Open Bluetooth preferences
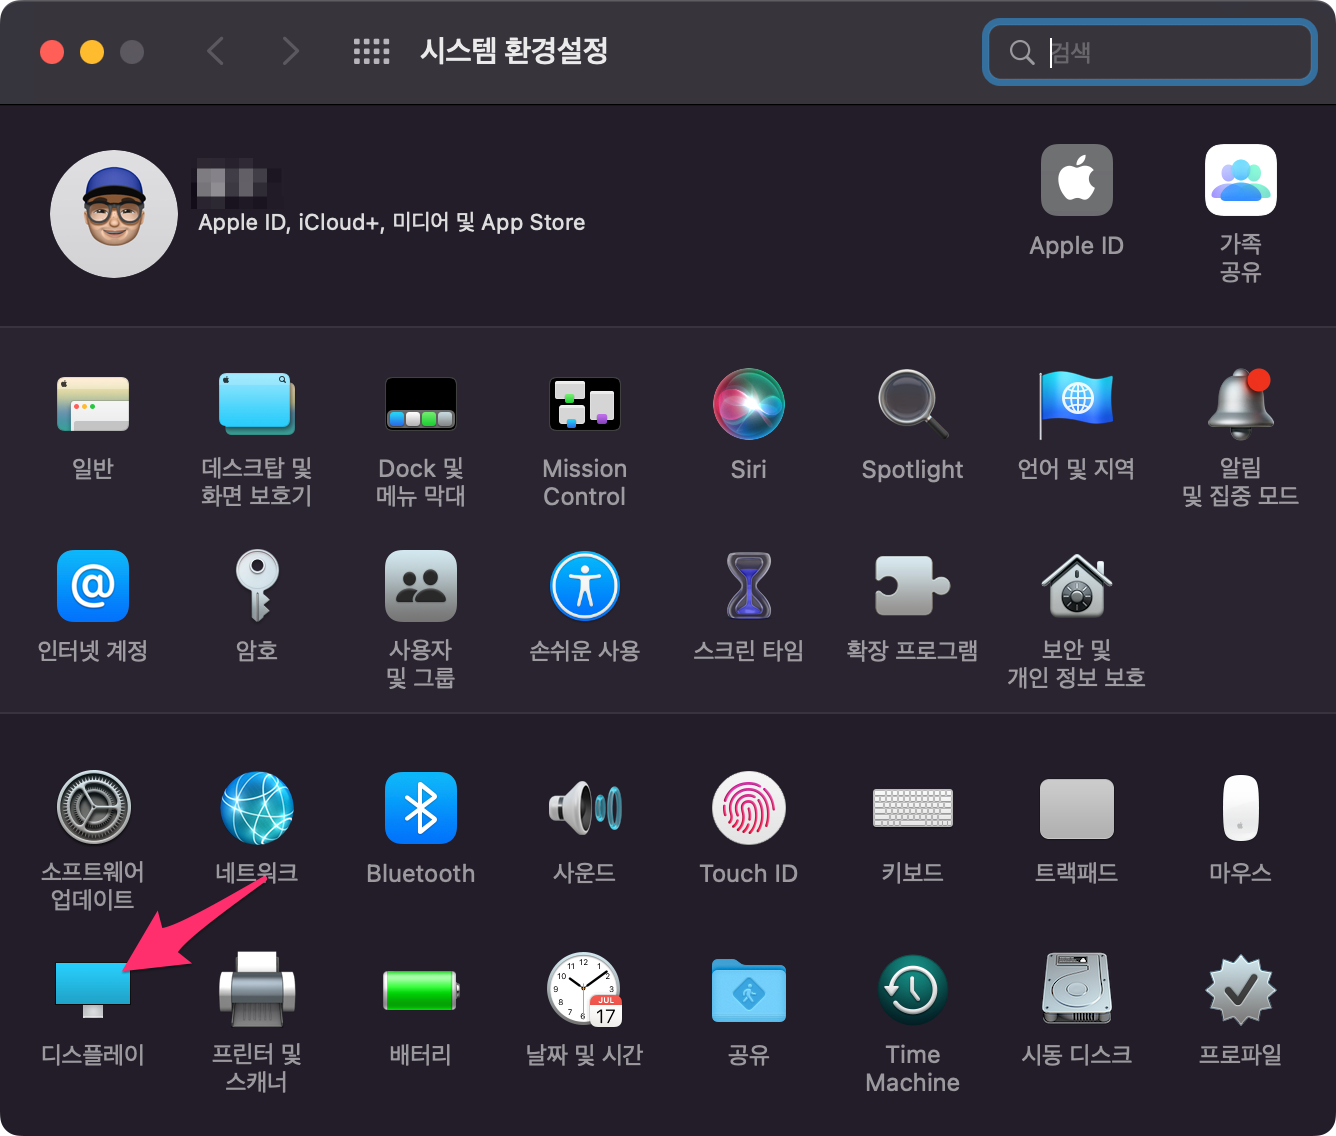 (421, 807)
